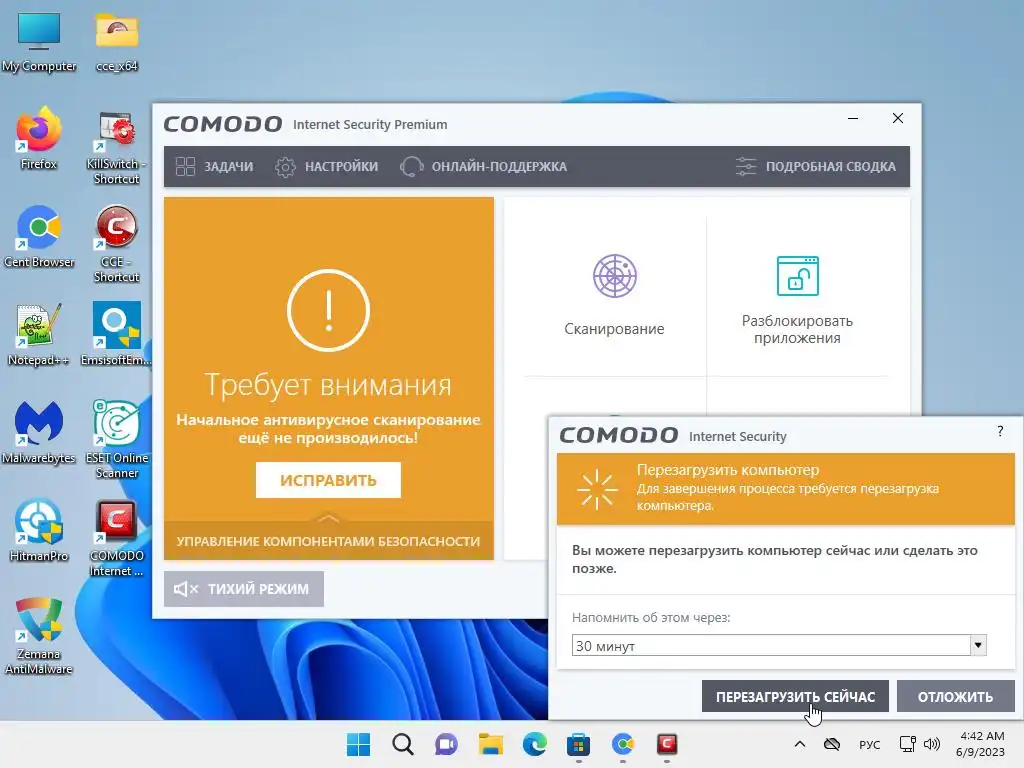Open the Chat app in taskbar
Viewport: 1024px width, 768px height.
(447, 744)
